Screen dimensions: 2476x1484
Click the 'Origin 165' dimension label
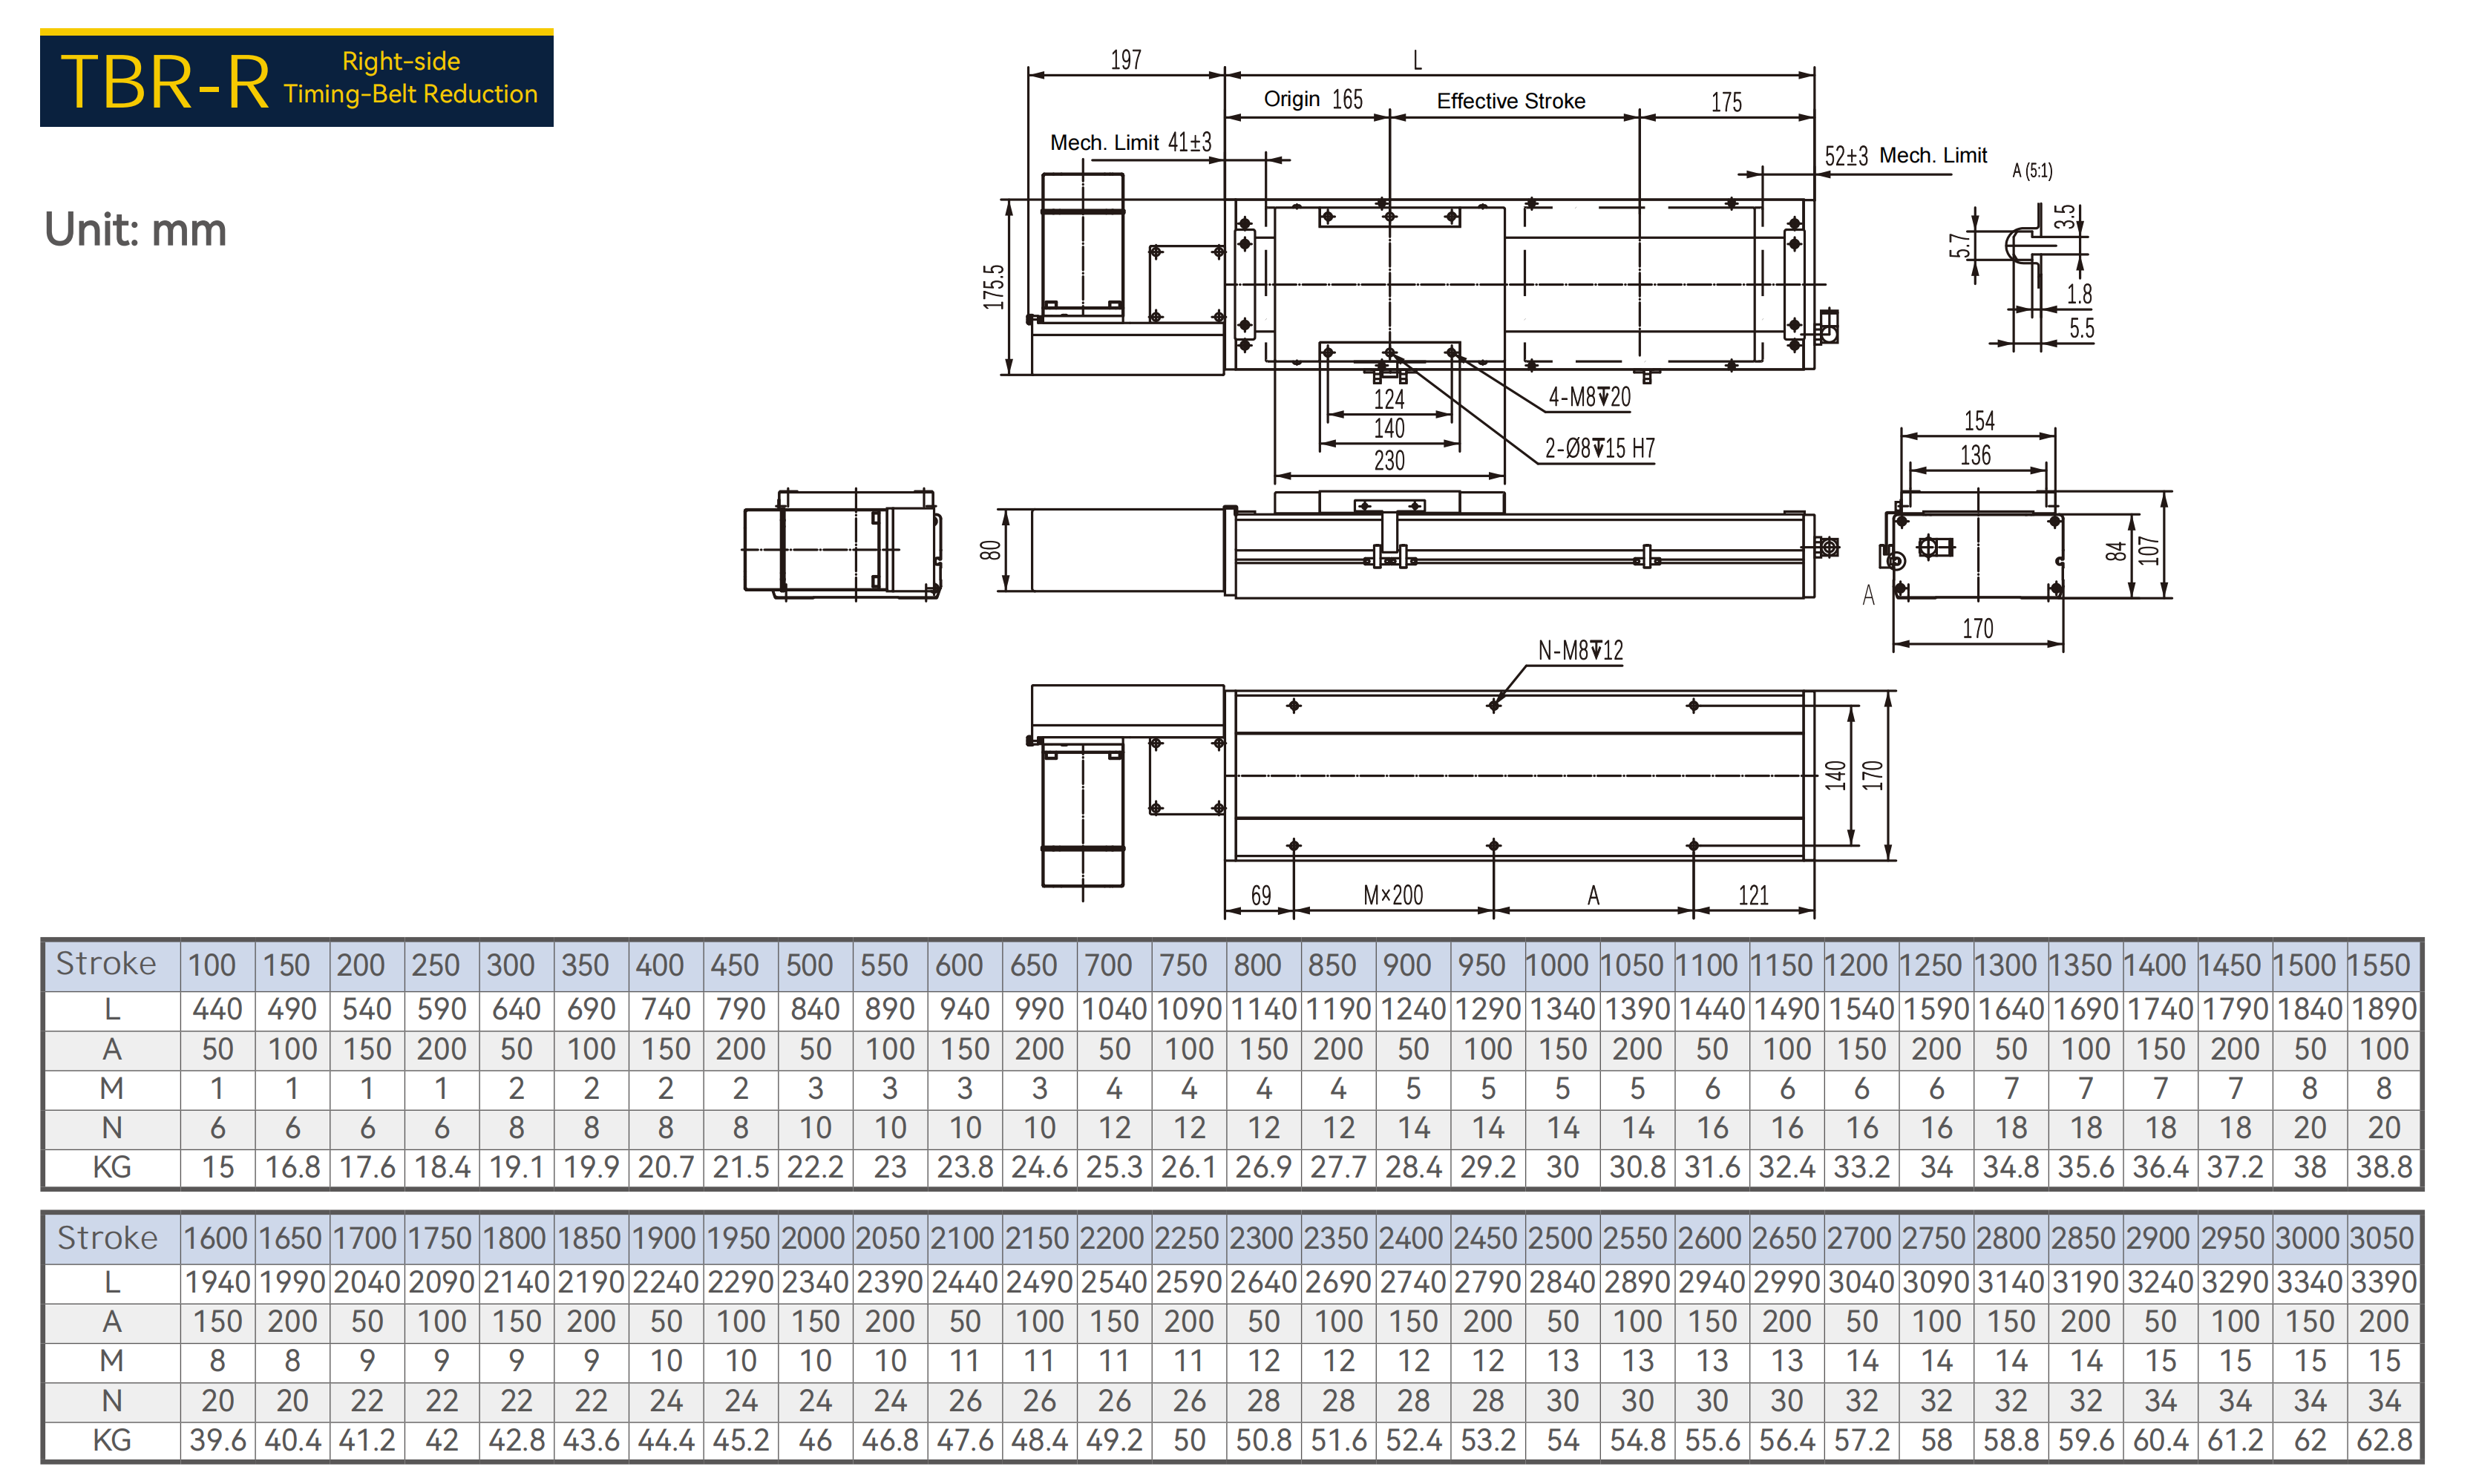[x=1313, y=99]
